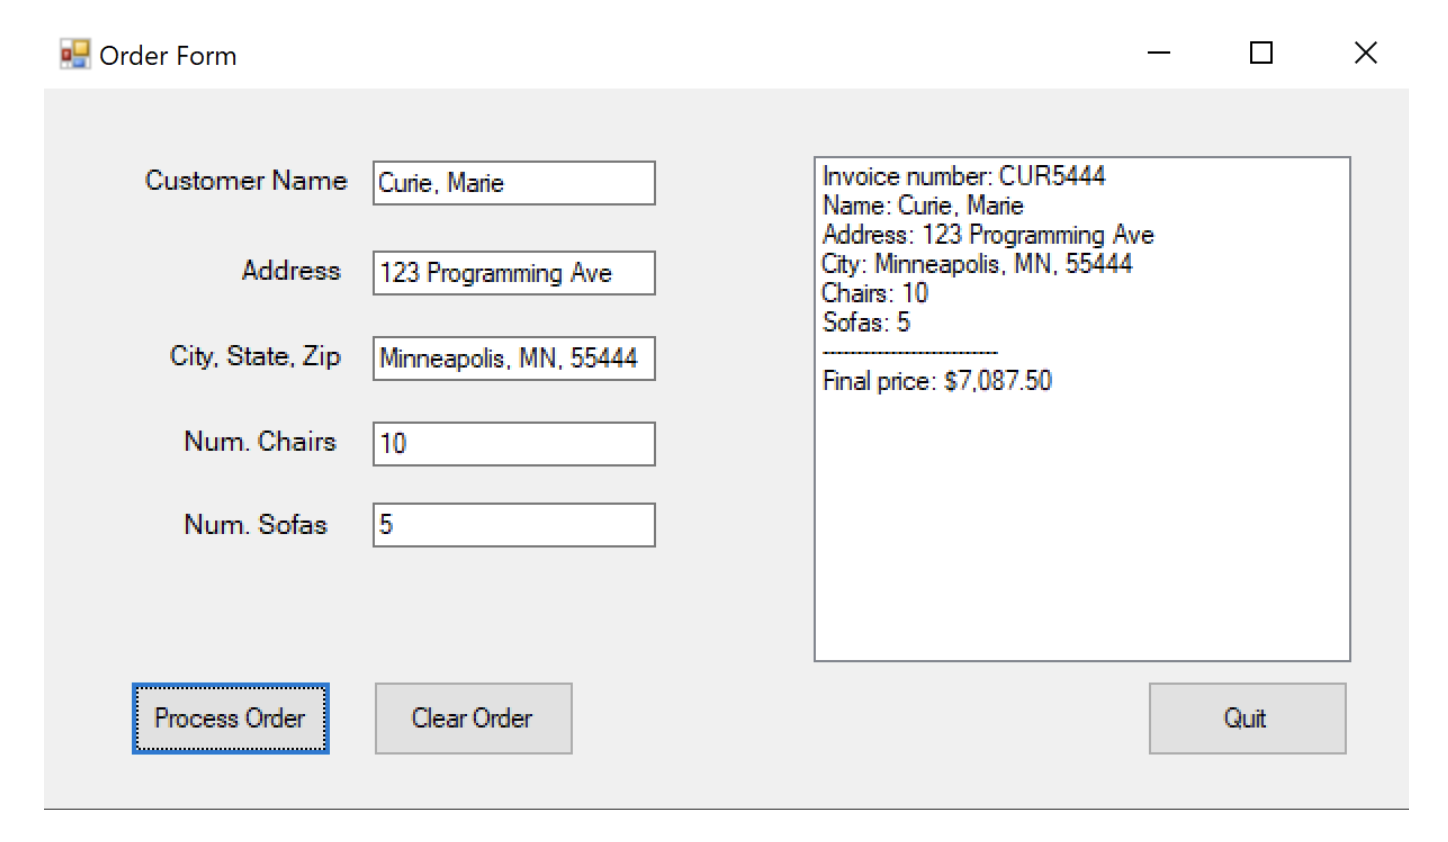The height and width of the screenshot is (842, 1448).
Task: Click the City, State, Zip field
Action: click(514, 358)
